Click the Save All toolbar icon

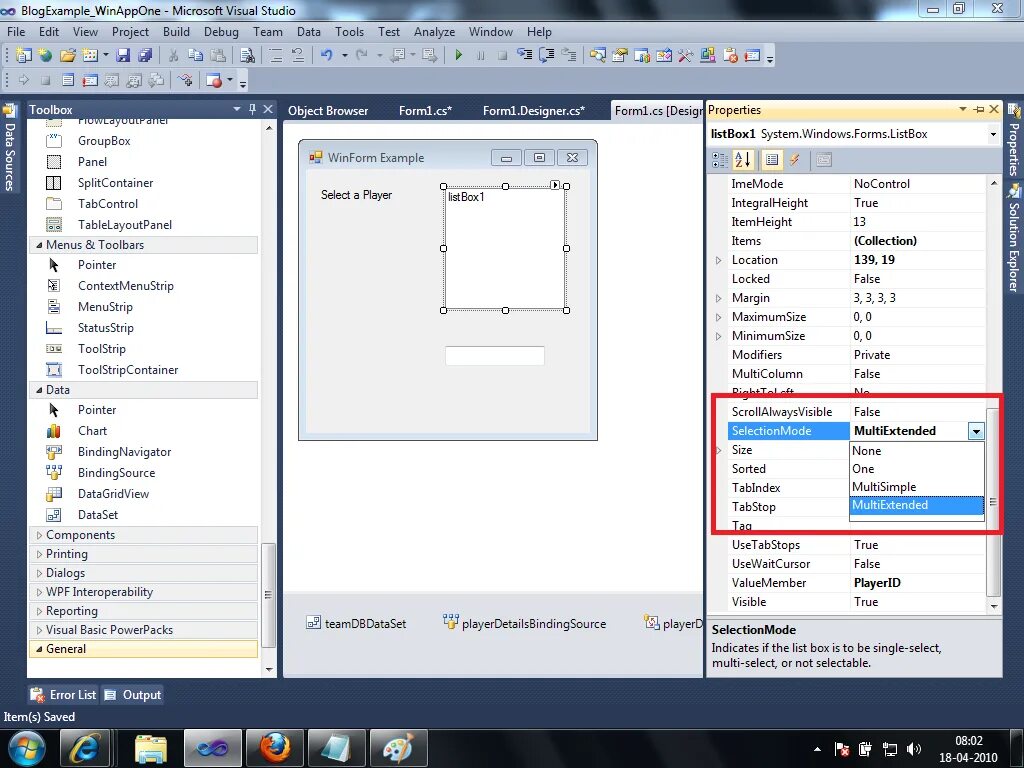tap(145, 56)
